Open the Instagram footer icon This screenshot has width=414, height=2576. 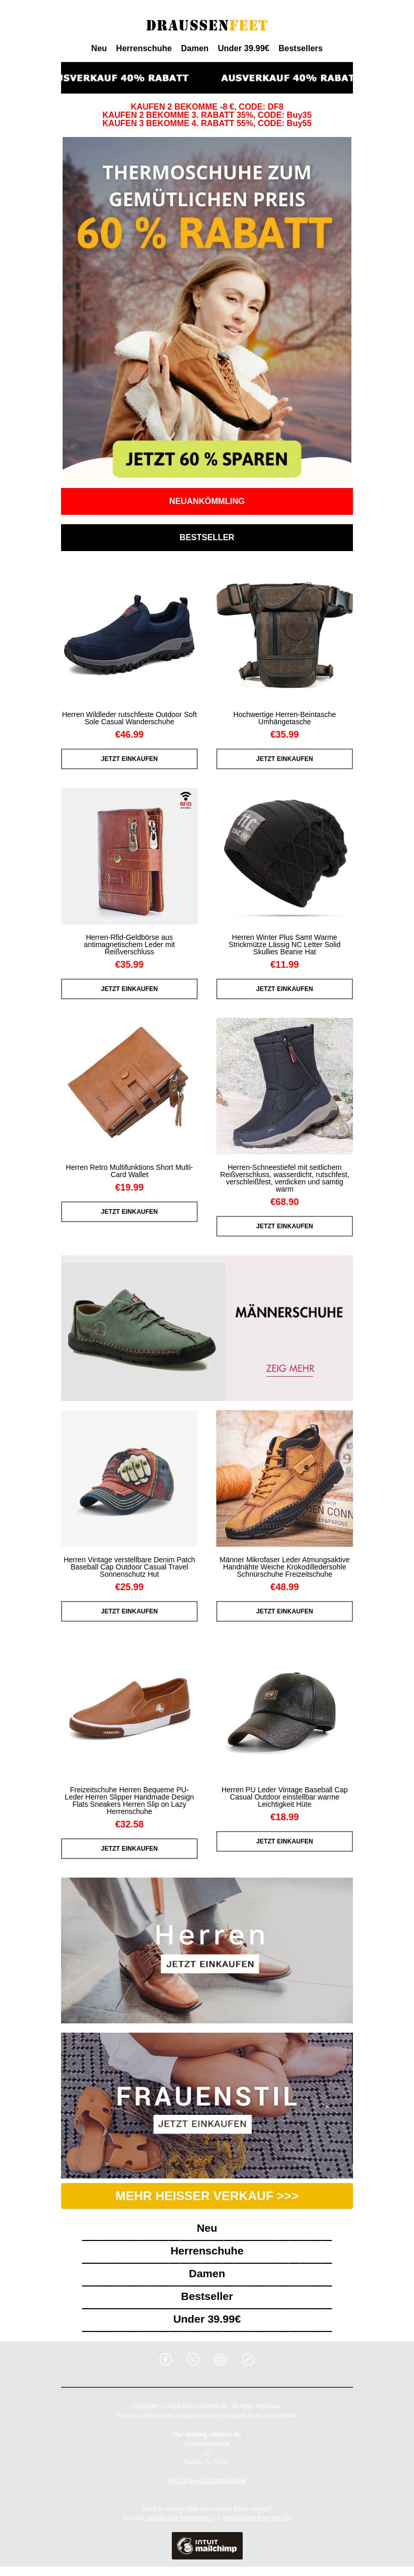(x=221, y=2359)
